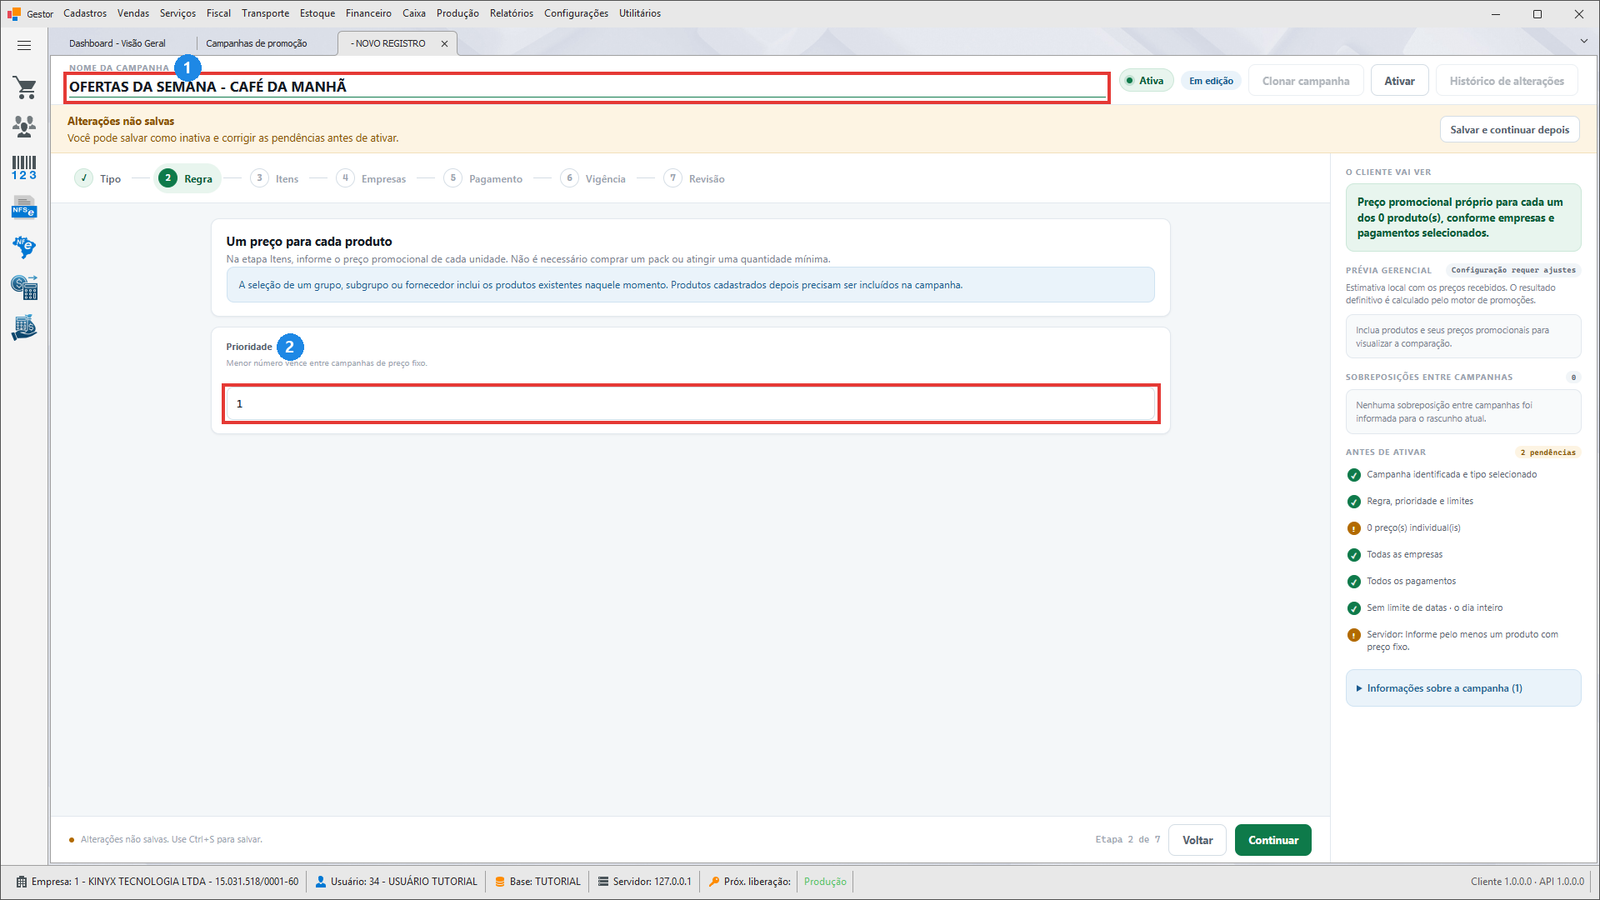The image size is (1600, 900).
Task: Open the Configurações menu
Action: tap(576, 13)
